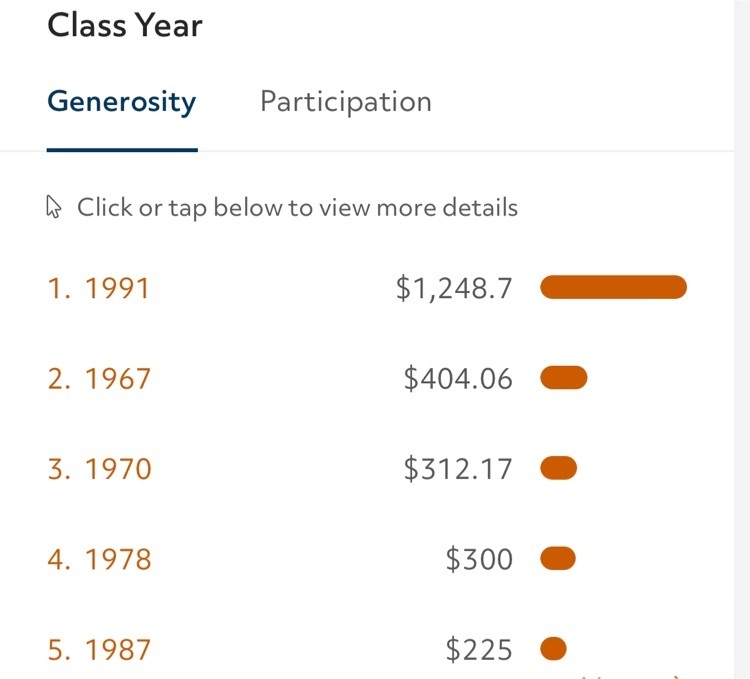750x679 pixels.
Task: Click the $404.06 generosity amount
Action: 458,378
